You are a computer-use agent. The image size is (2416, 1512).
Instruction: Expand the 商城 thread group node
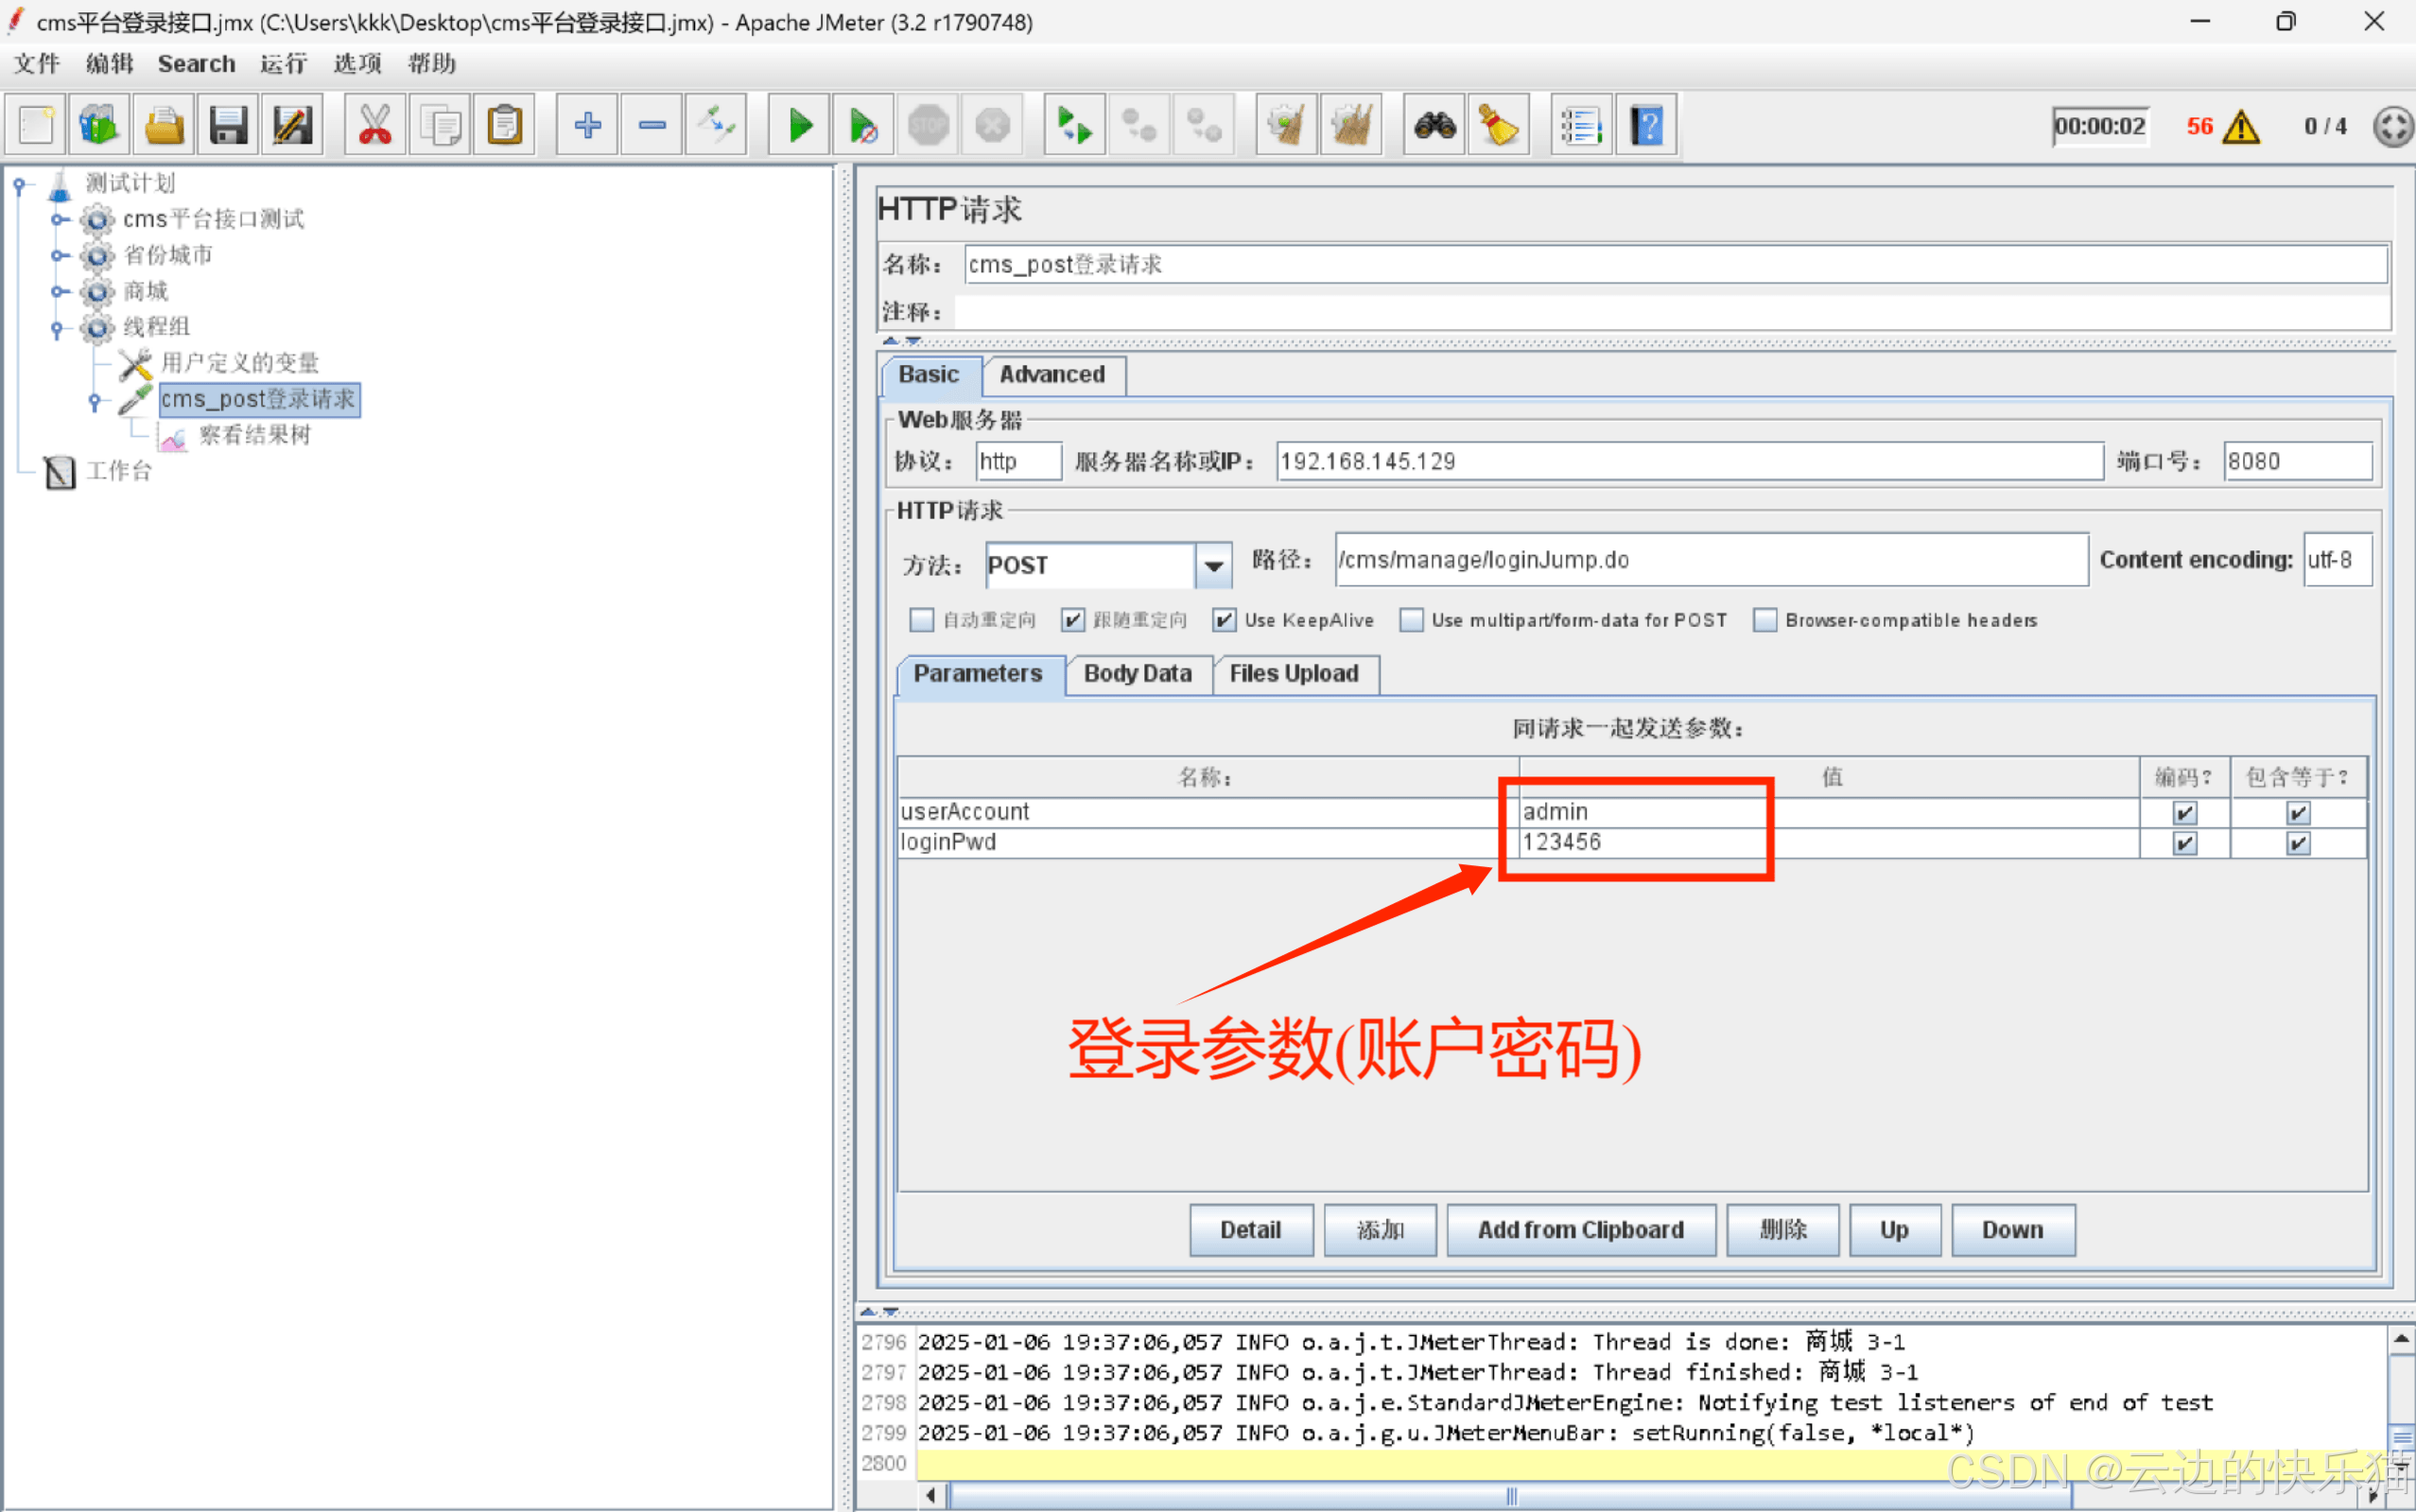pyautogui.click(x=59, y=291)
